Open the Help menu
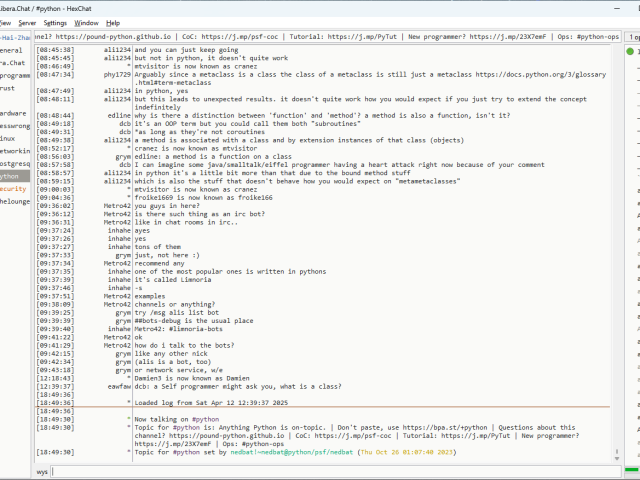Screen dimensions: 640x480 tap(113, 22)
